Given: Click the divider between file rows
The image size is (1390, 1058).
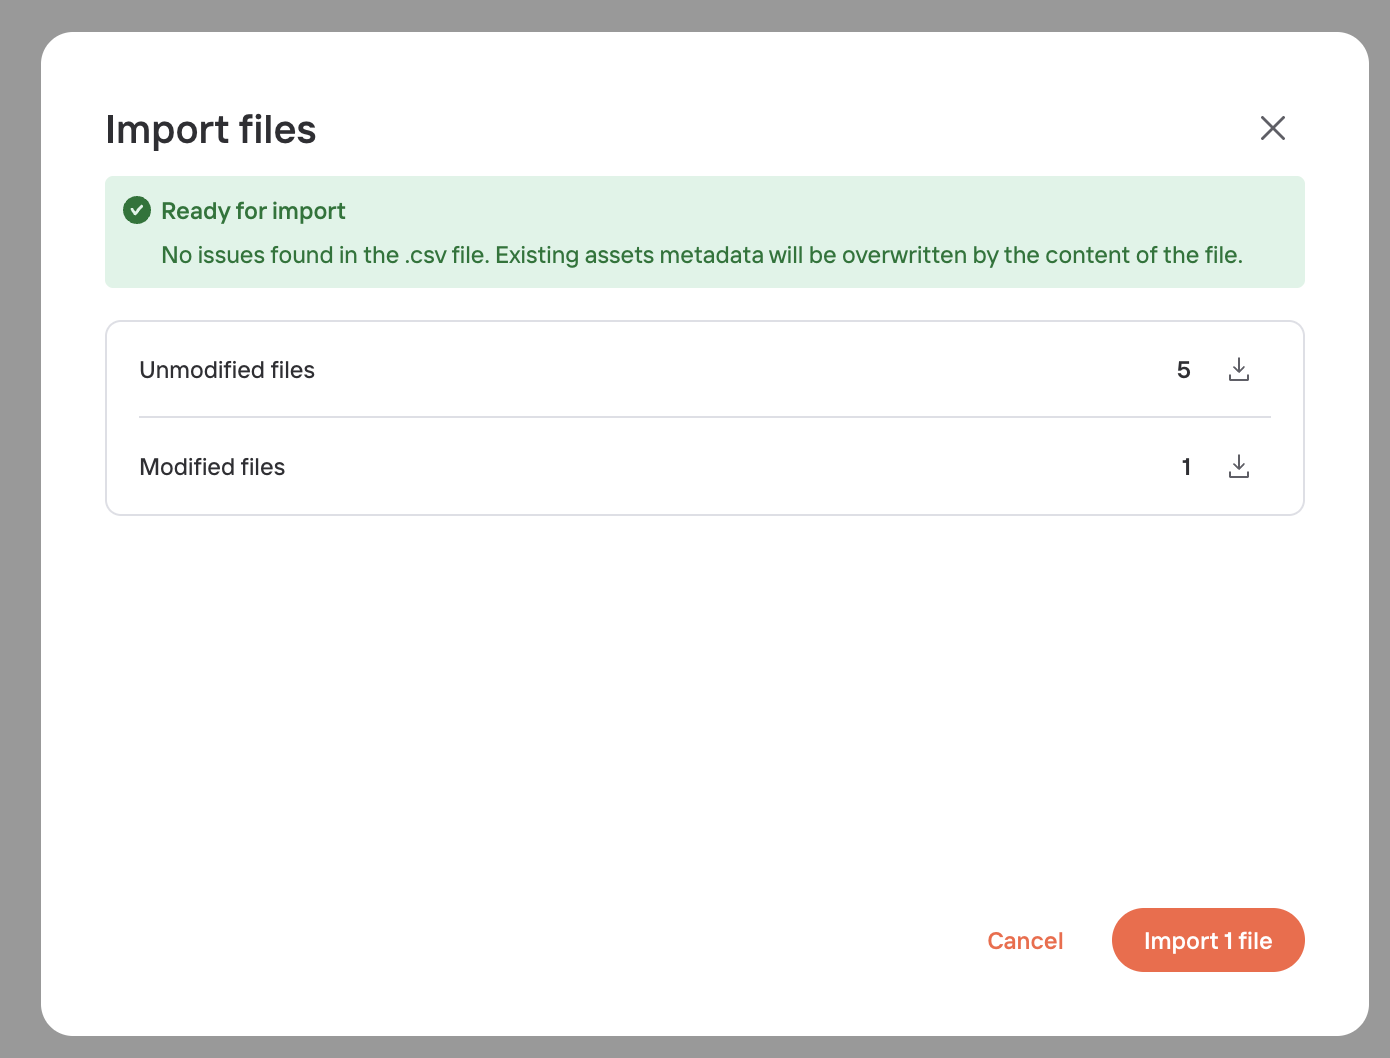Looking at the screenshot, I should 700,417.
